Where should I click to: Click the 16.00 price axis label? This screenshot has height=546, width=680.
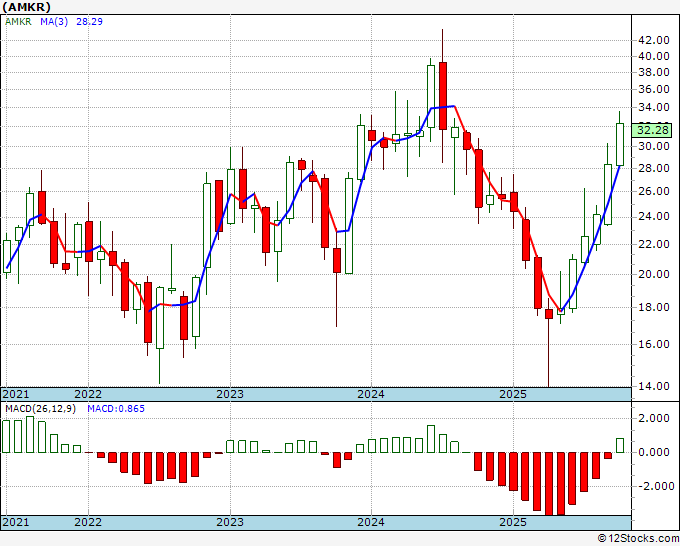coord(654,344)
